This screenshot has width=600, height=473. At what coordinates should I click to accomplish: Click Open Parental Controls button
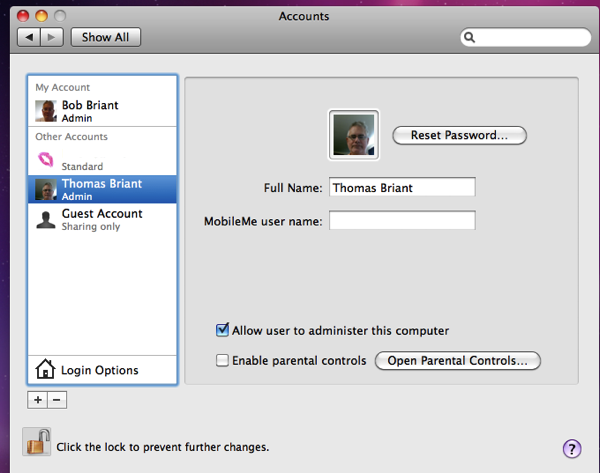coord(458,360)
